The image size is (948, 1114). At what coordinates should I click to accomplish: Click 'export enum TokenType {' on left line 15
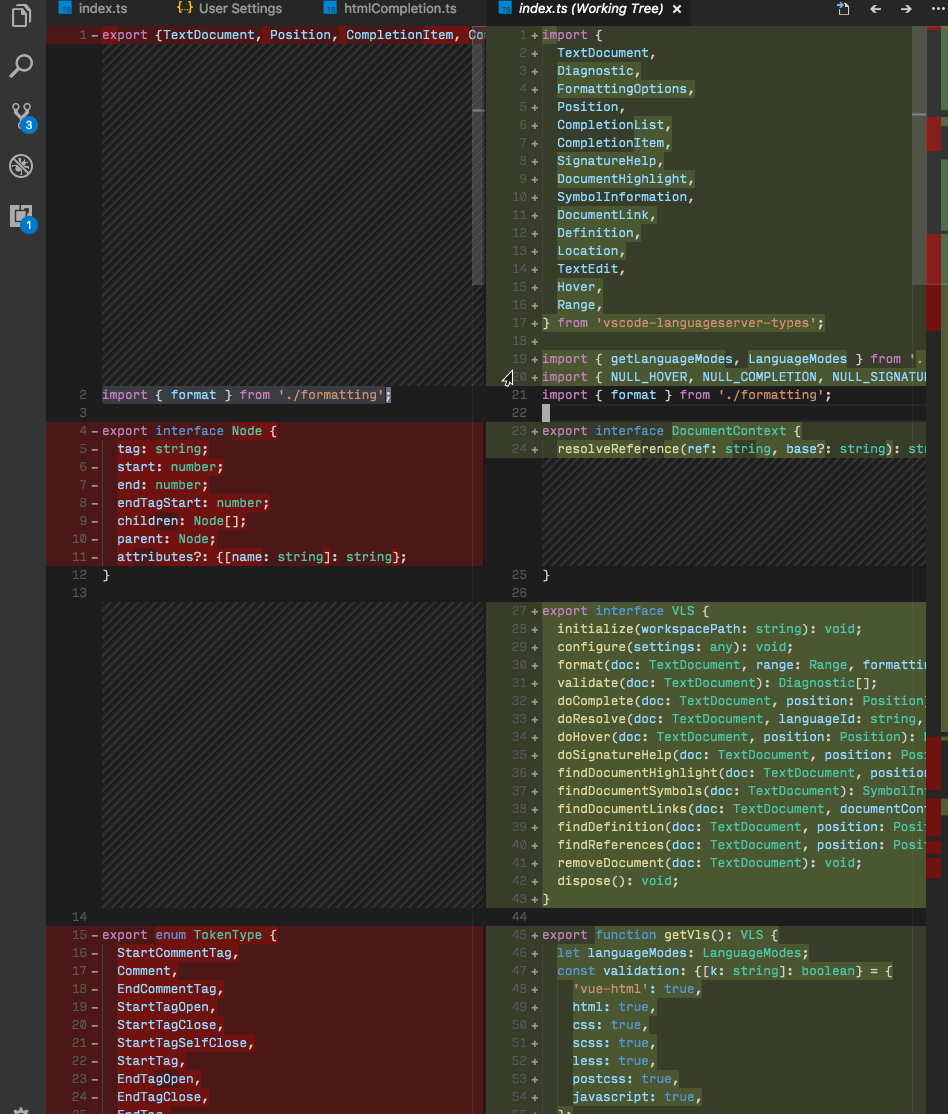(189, 935)
